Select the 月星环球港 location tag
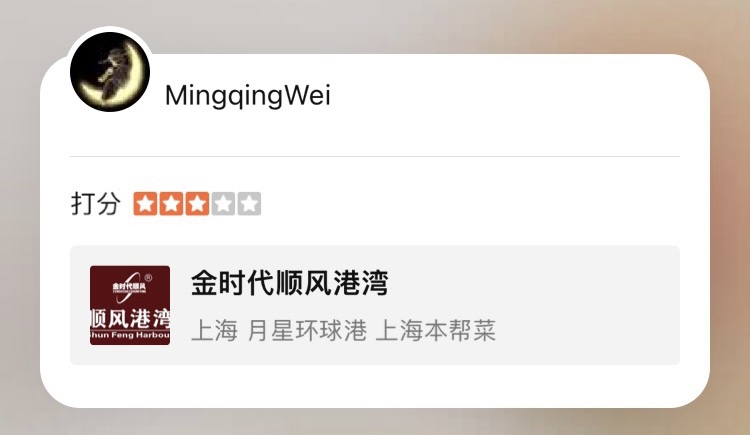The height and width of the screenshot is (435, 750). coord(307,331)
